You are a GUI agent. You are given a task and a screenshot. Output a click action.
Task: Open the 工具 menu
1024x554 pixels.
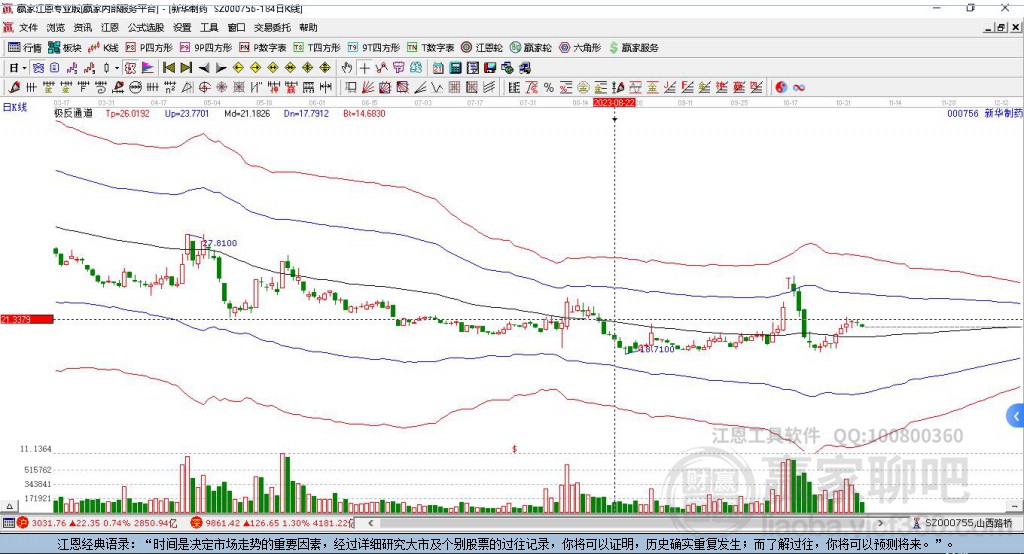[x=209, y=27]
